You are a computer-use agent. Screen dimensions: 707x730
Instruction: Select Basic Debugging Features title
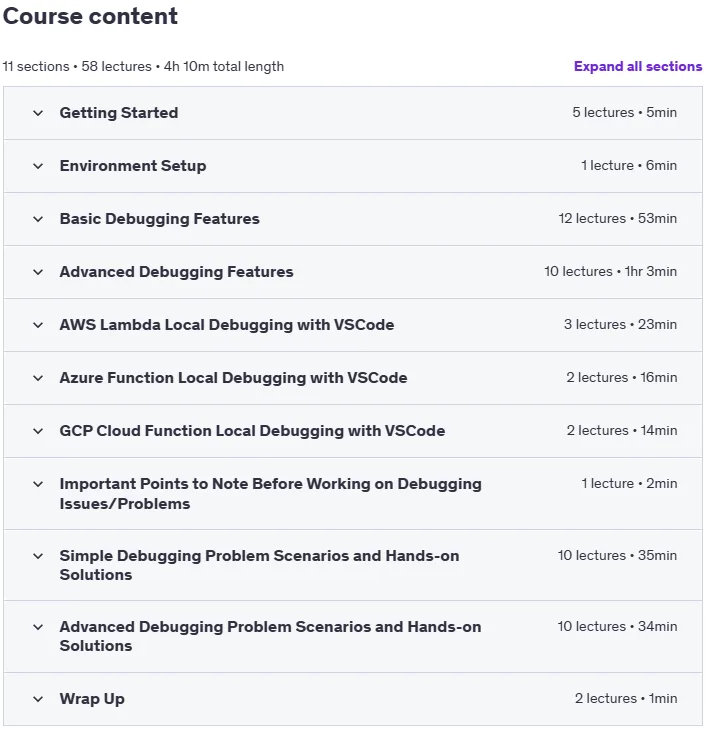tap(160, 219)
